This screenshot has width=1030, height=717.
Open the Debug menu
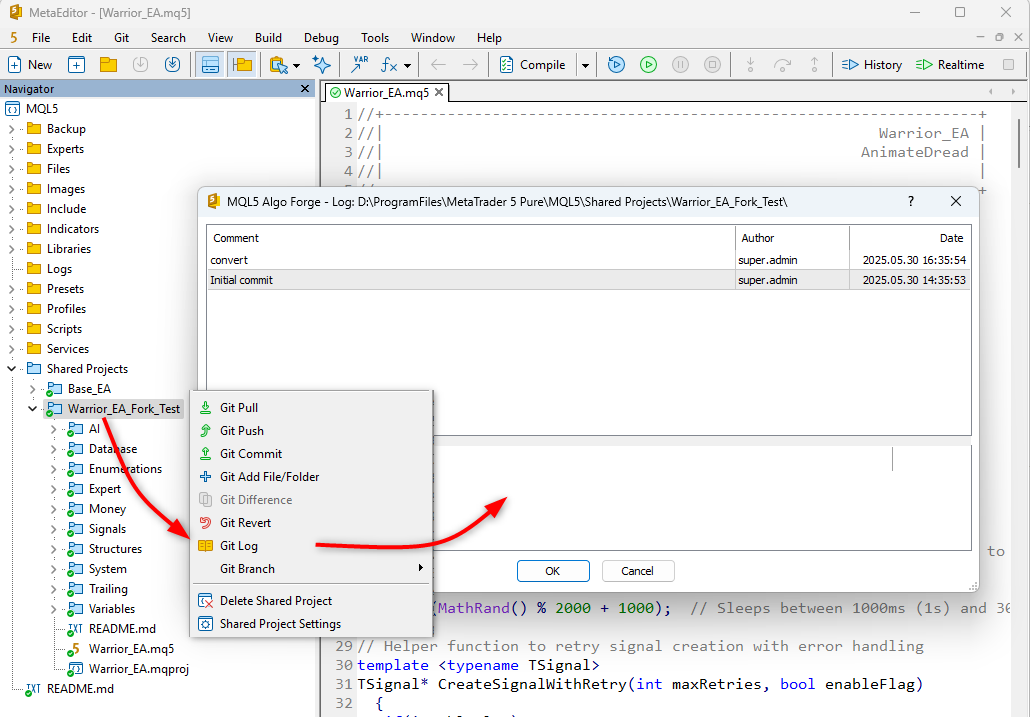click(321, 37)
